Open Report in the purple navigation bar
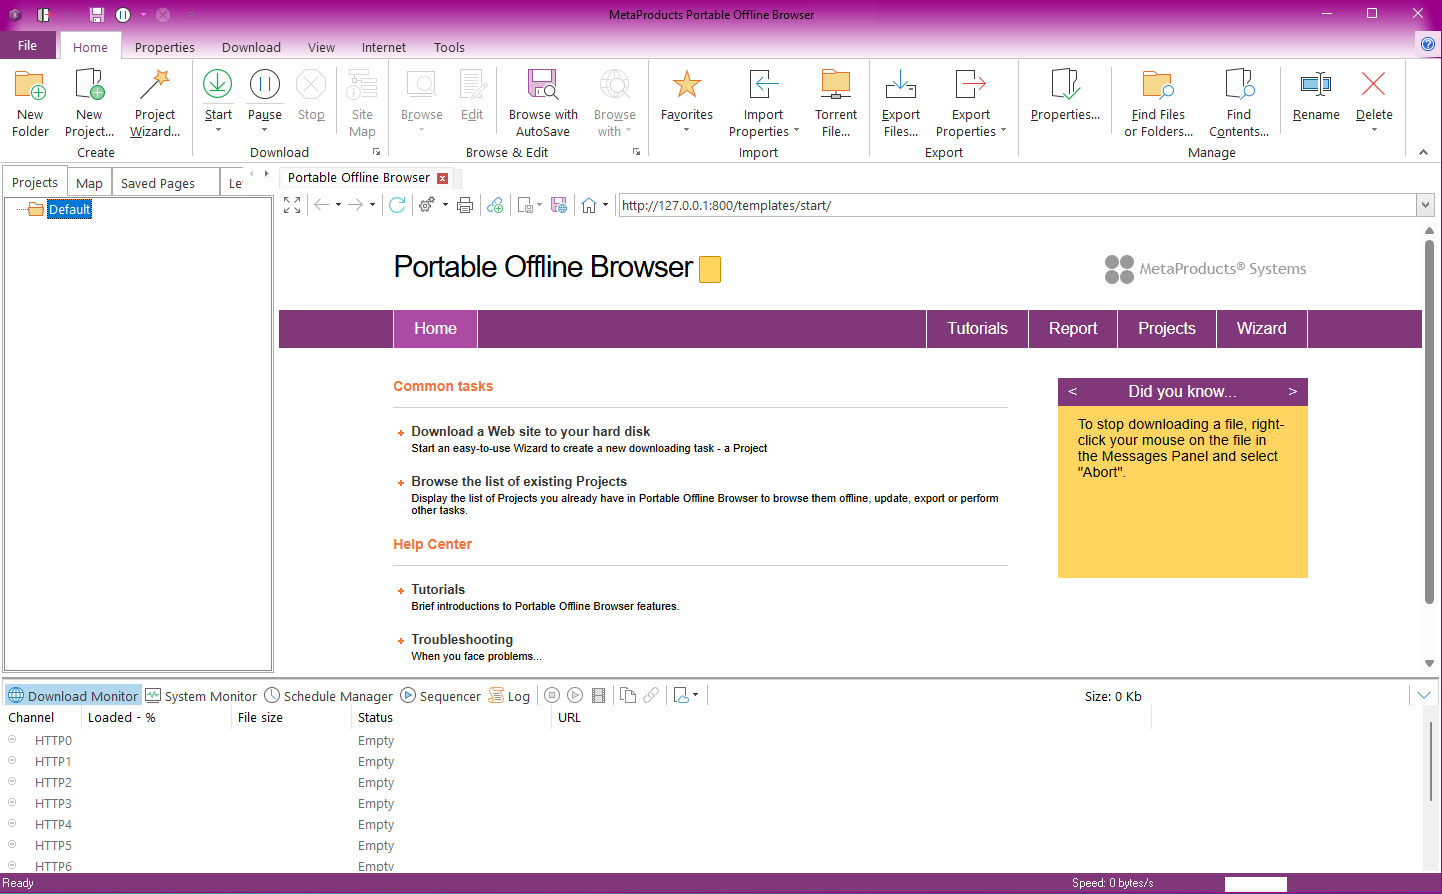Screen dimensions: 1442x894 coord(1073,328)
